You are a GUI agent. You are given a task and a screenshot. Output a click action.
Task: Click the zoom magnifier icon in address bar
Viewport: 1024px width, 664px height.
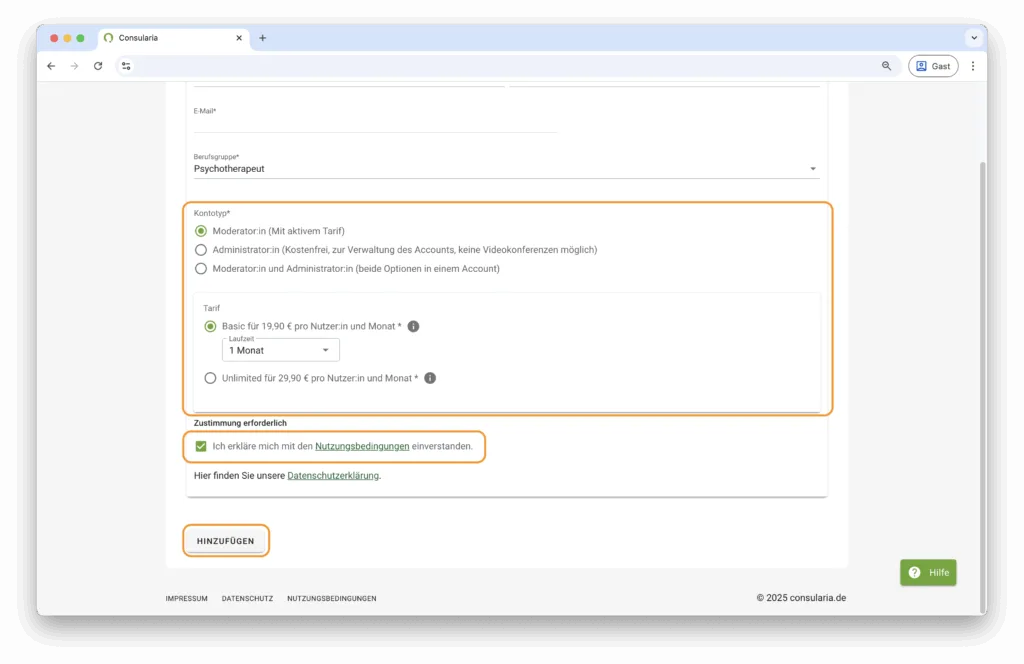[x=886, y=66]
